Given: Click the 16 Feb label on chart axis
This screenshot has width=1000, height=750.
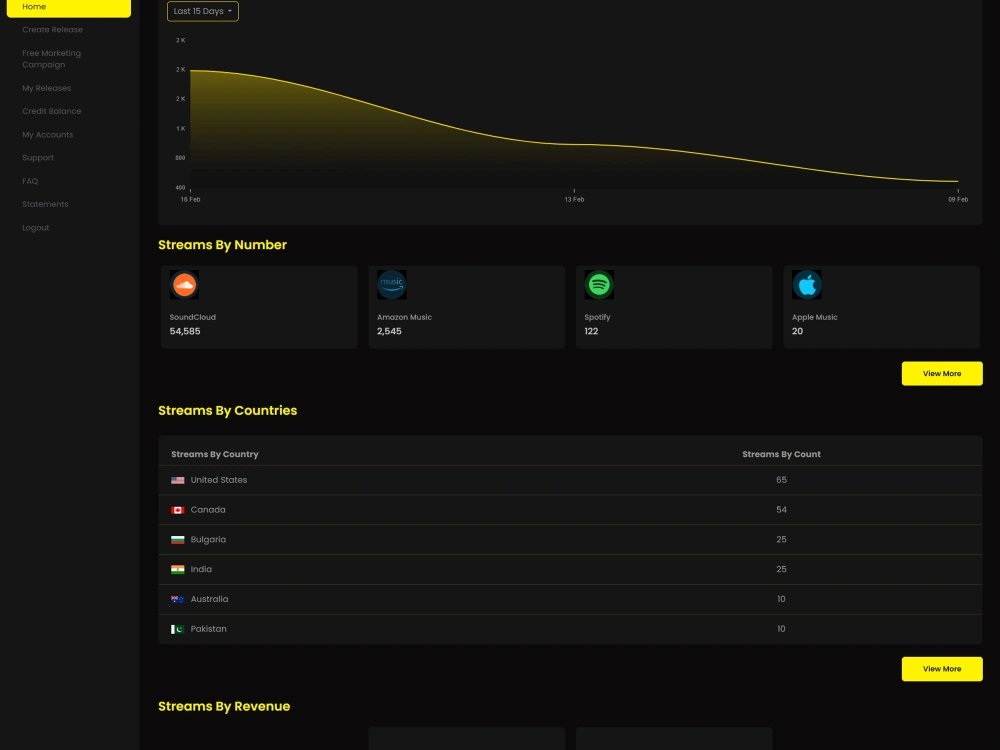Looking at the screenshot, I should pos(190,200).
